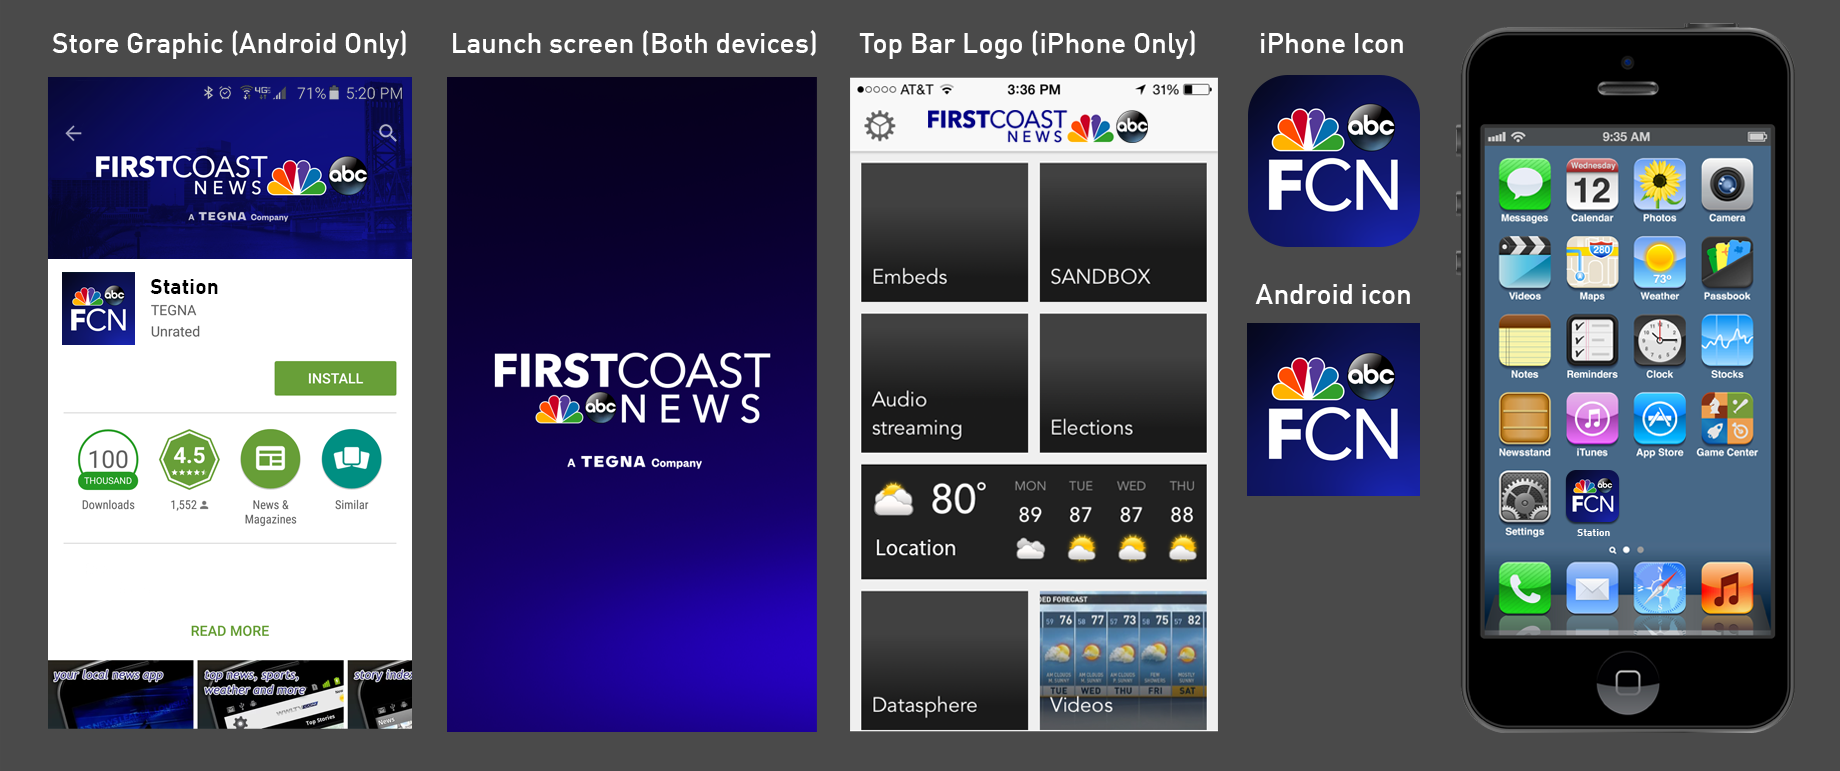
Task: Open the Reminders app
Action: (1592, 340)
